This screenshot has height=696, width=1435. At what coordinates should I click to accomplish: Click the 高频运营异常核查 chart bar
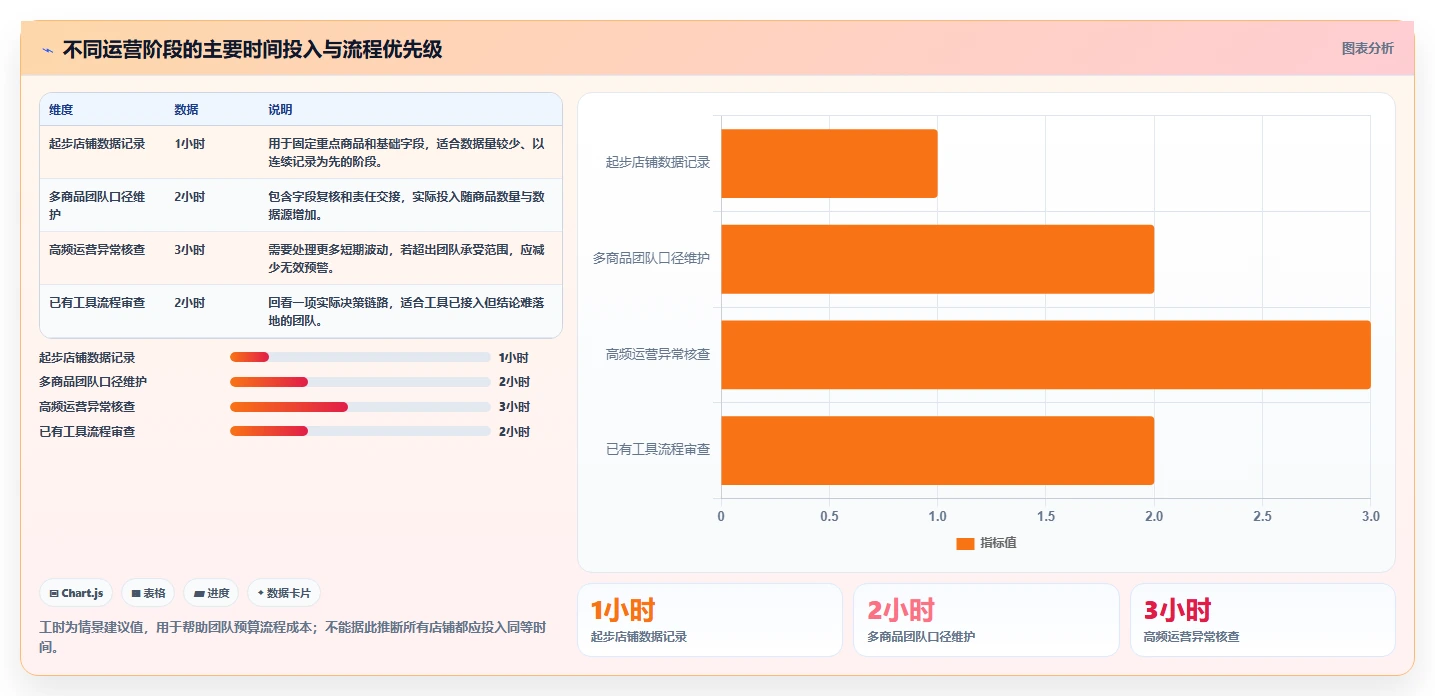1046,355
